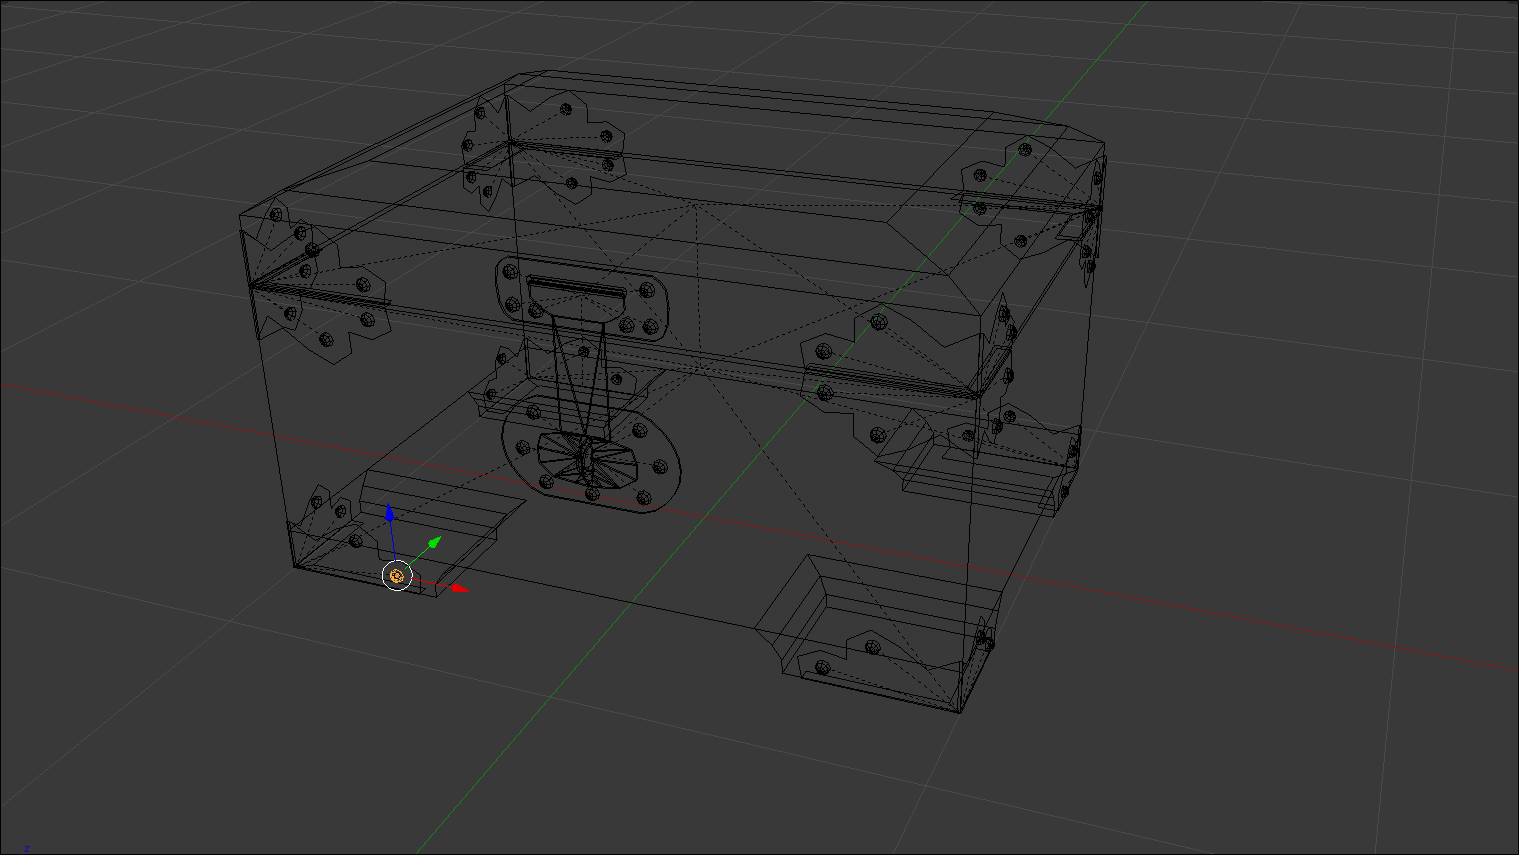Select the rectangular latch plate on the lid
This screenshot has width=1519, height=855.
click(x=582, y=299)
